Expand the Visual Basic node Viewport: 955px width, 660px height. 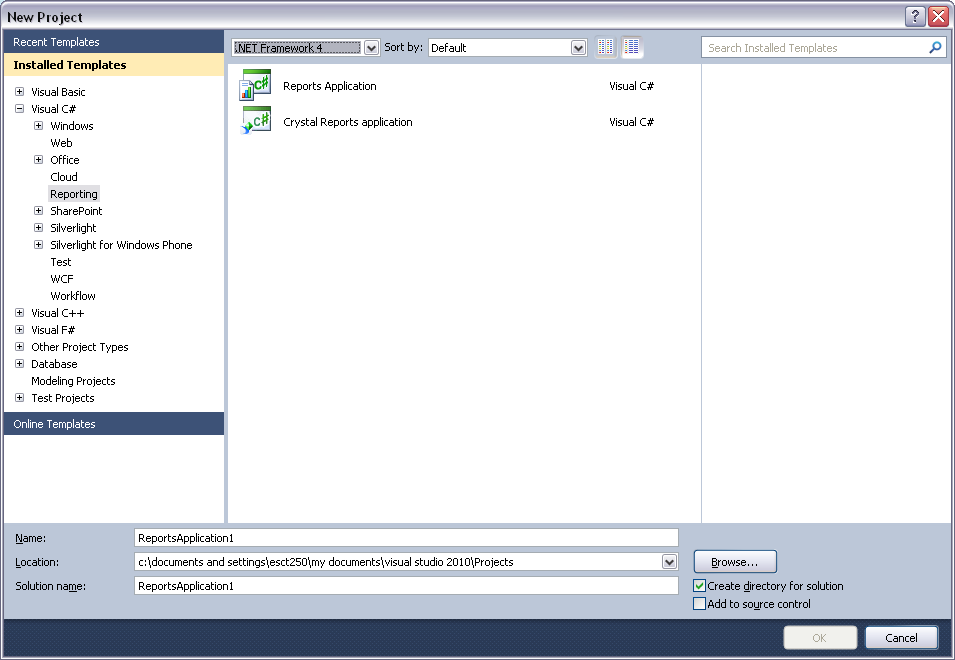click(x=19, y=91)
